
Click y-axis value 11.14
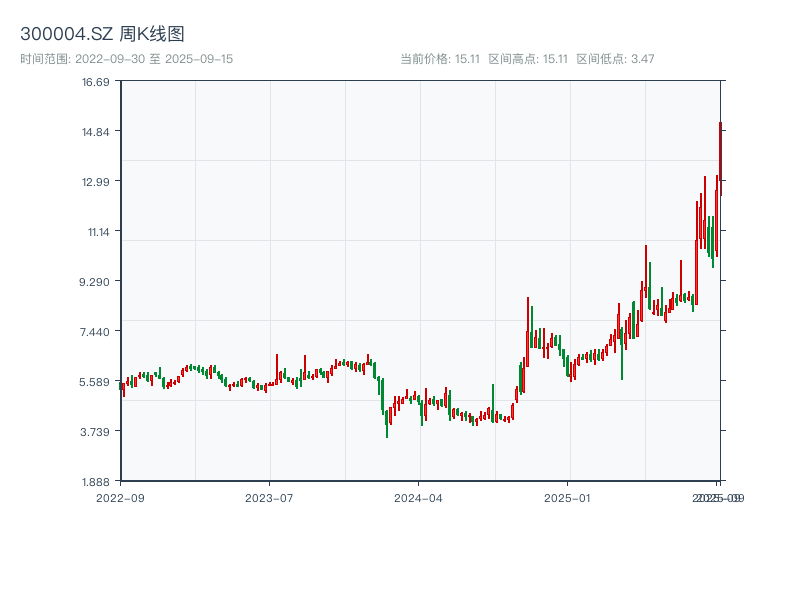pyautogui.click(x=98, y=232)
